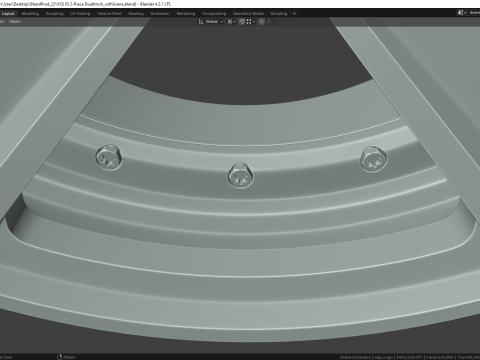The height and width of the screenshot is (360, 480).
Task: Open the Compositing workspace tab
Action: point(214,13)
